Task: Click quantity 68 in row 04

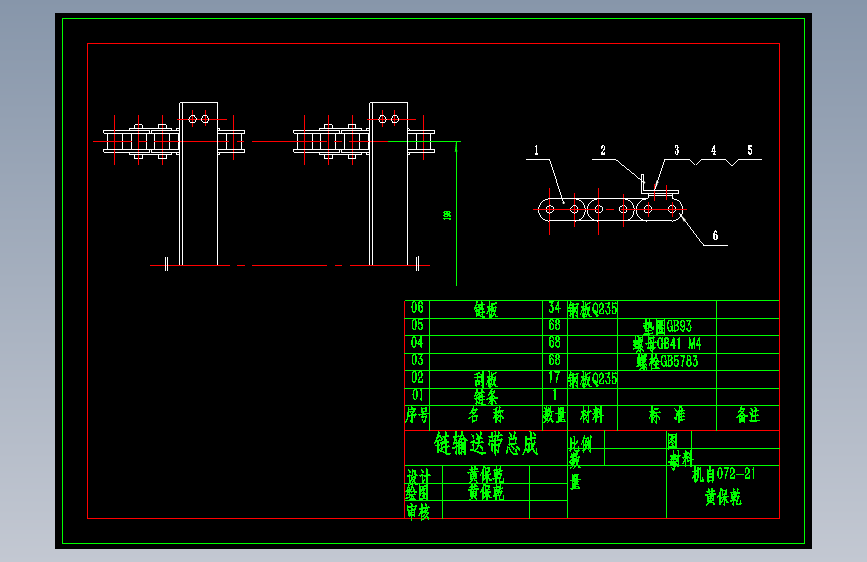Action: click(555, 342)
